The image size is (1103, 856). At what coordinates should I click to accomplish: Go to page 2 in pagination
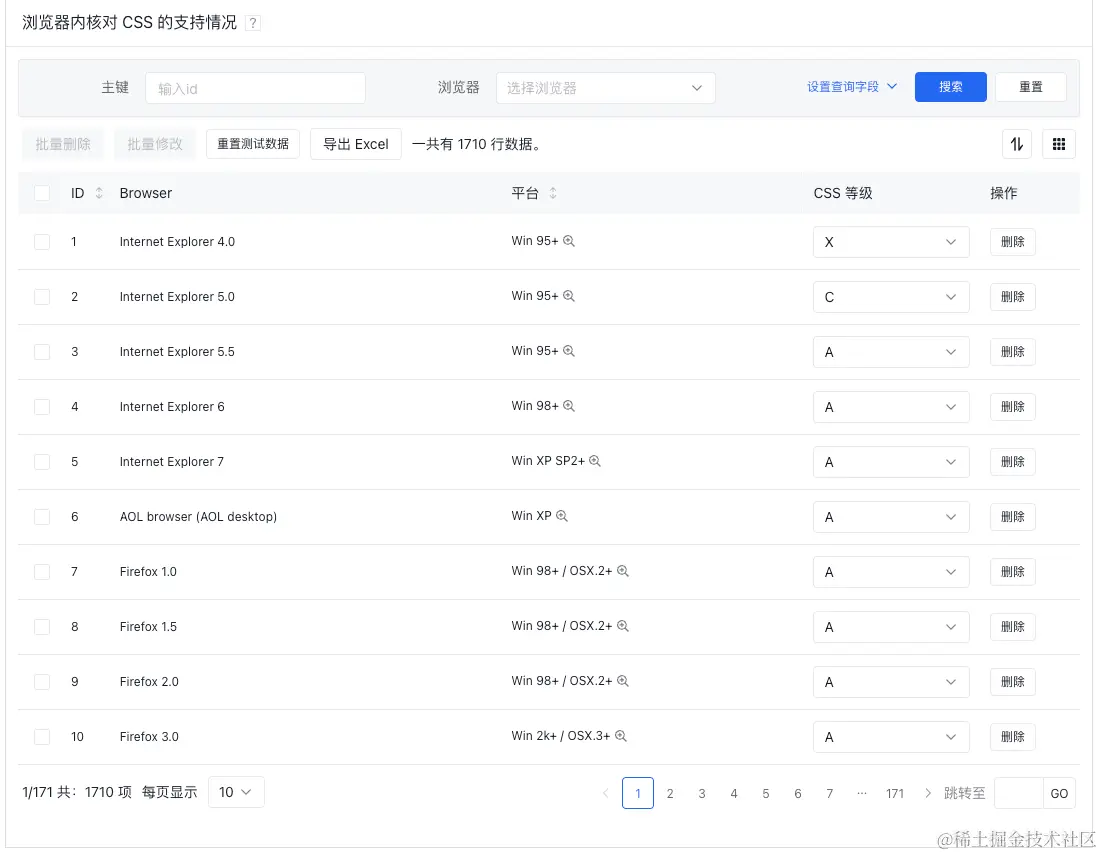click(x=670, y=793)
